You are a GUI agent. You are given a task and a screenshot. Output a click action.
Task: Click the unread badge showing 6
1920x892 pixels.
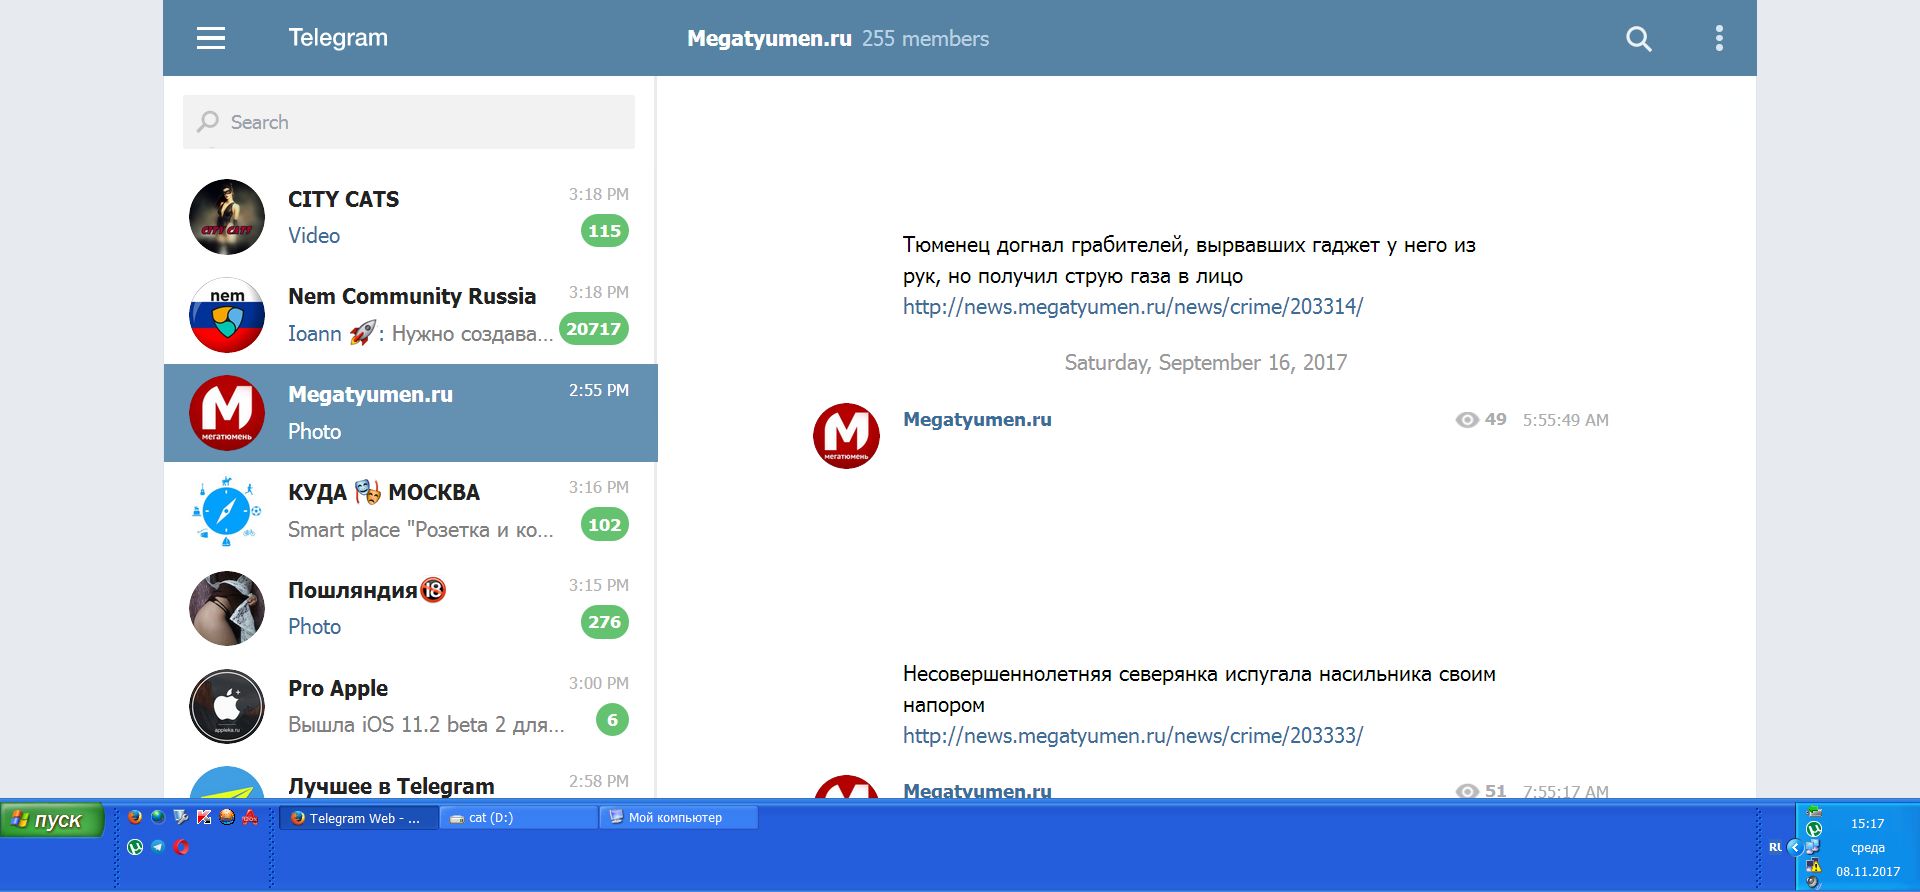pyautogui.click(x=612, y=720)
